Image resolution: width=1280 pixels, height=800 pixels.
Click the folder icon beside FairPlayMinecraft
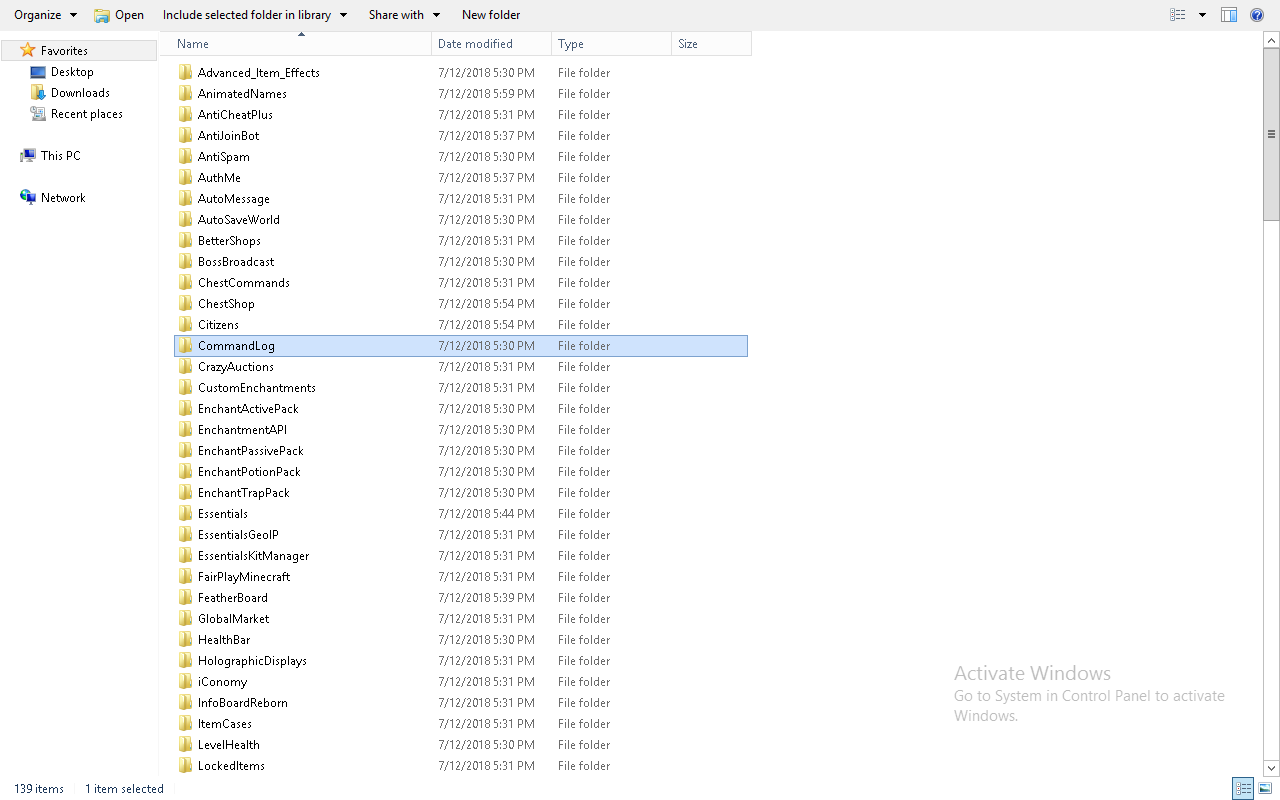click(185, 576)
